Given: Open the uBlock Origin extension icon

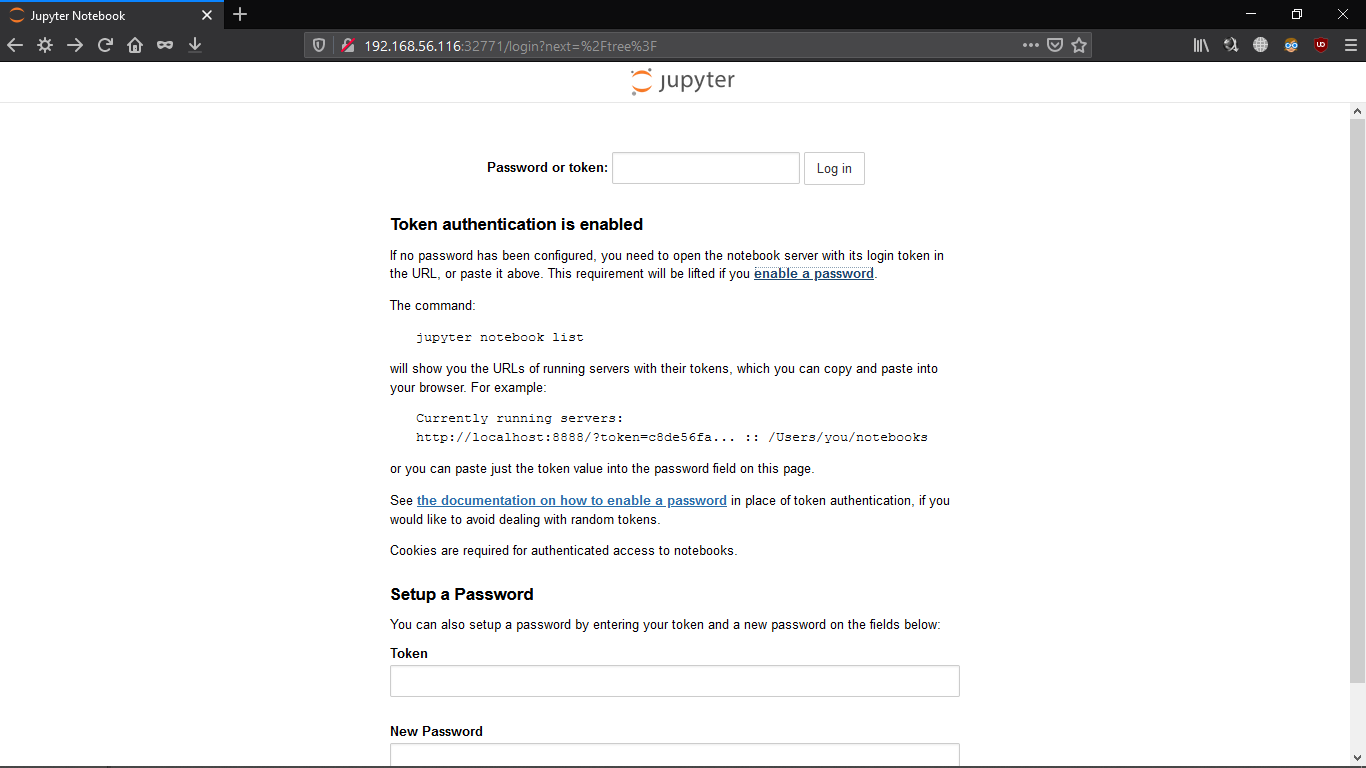Looking at the screenshot, I should 1321,45.
